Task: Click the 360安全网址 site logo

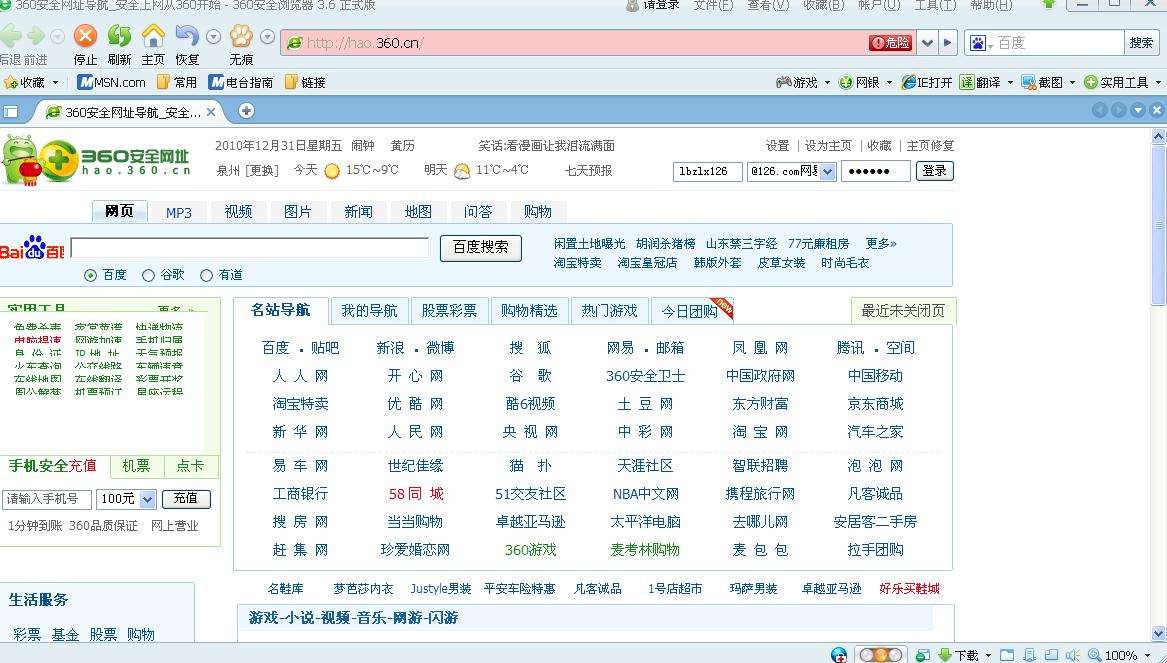Action: coord(96,160)
